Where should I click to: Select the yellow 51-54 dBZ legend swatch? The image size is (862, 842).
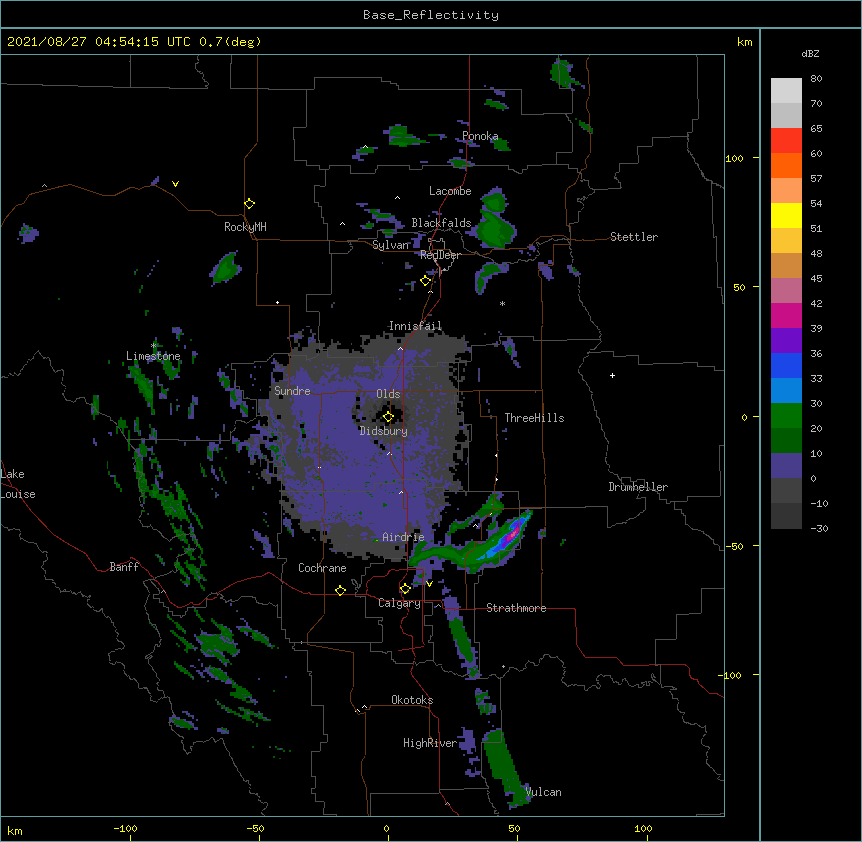tap(786, 215)
